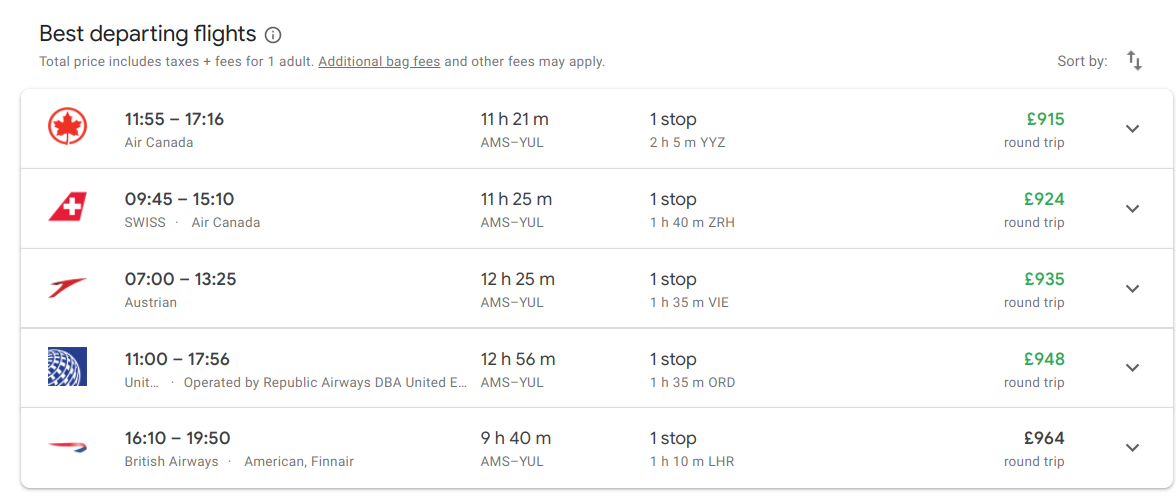The height and width of the screenshot is (502, 1176).
Task: Open the info icon beside Best departing flights
Action: pos(273,35)
